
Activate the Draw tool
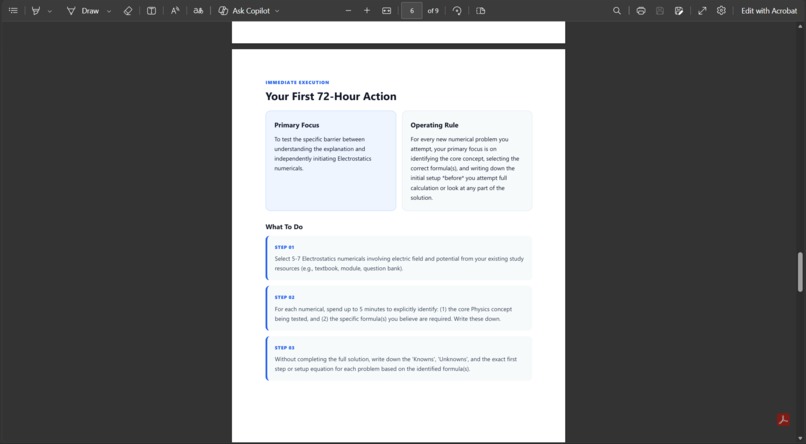[83, 10]
